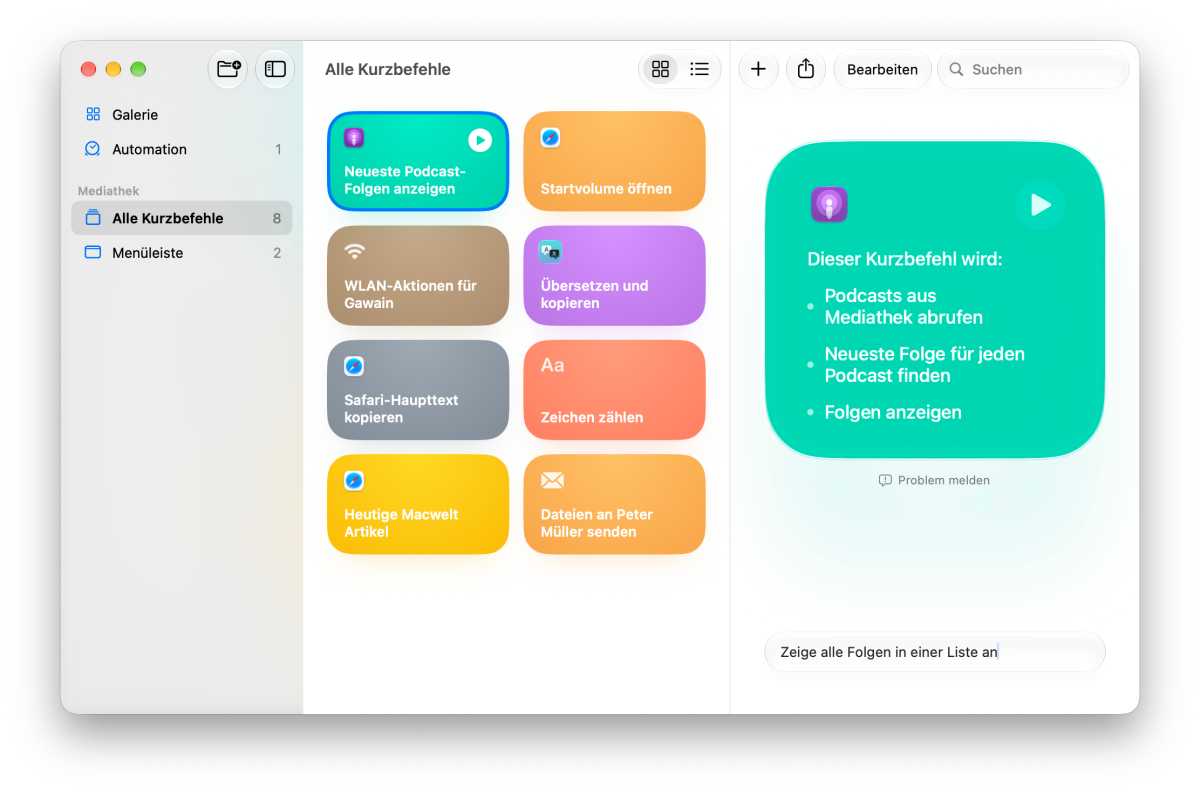Click the Wi-Fi icon on WLAN-Aktionen tile
The height and width of the screenshot is (794, 1200).
pyautogui.click(x=354, y=251)
